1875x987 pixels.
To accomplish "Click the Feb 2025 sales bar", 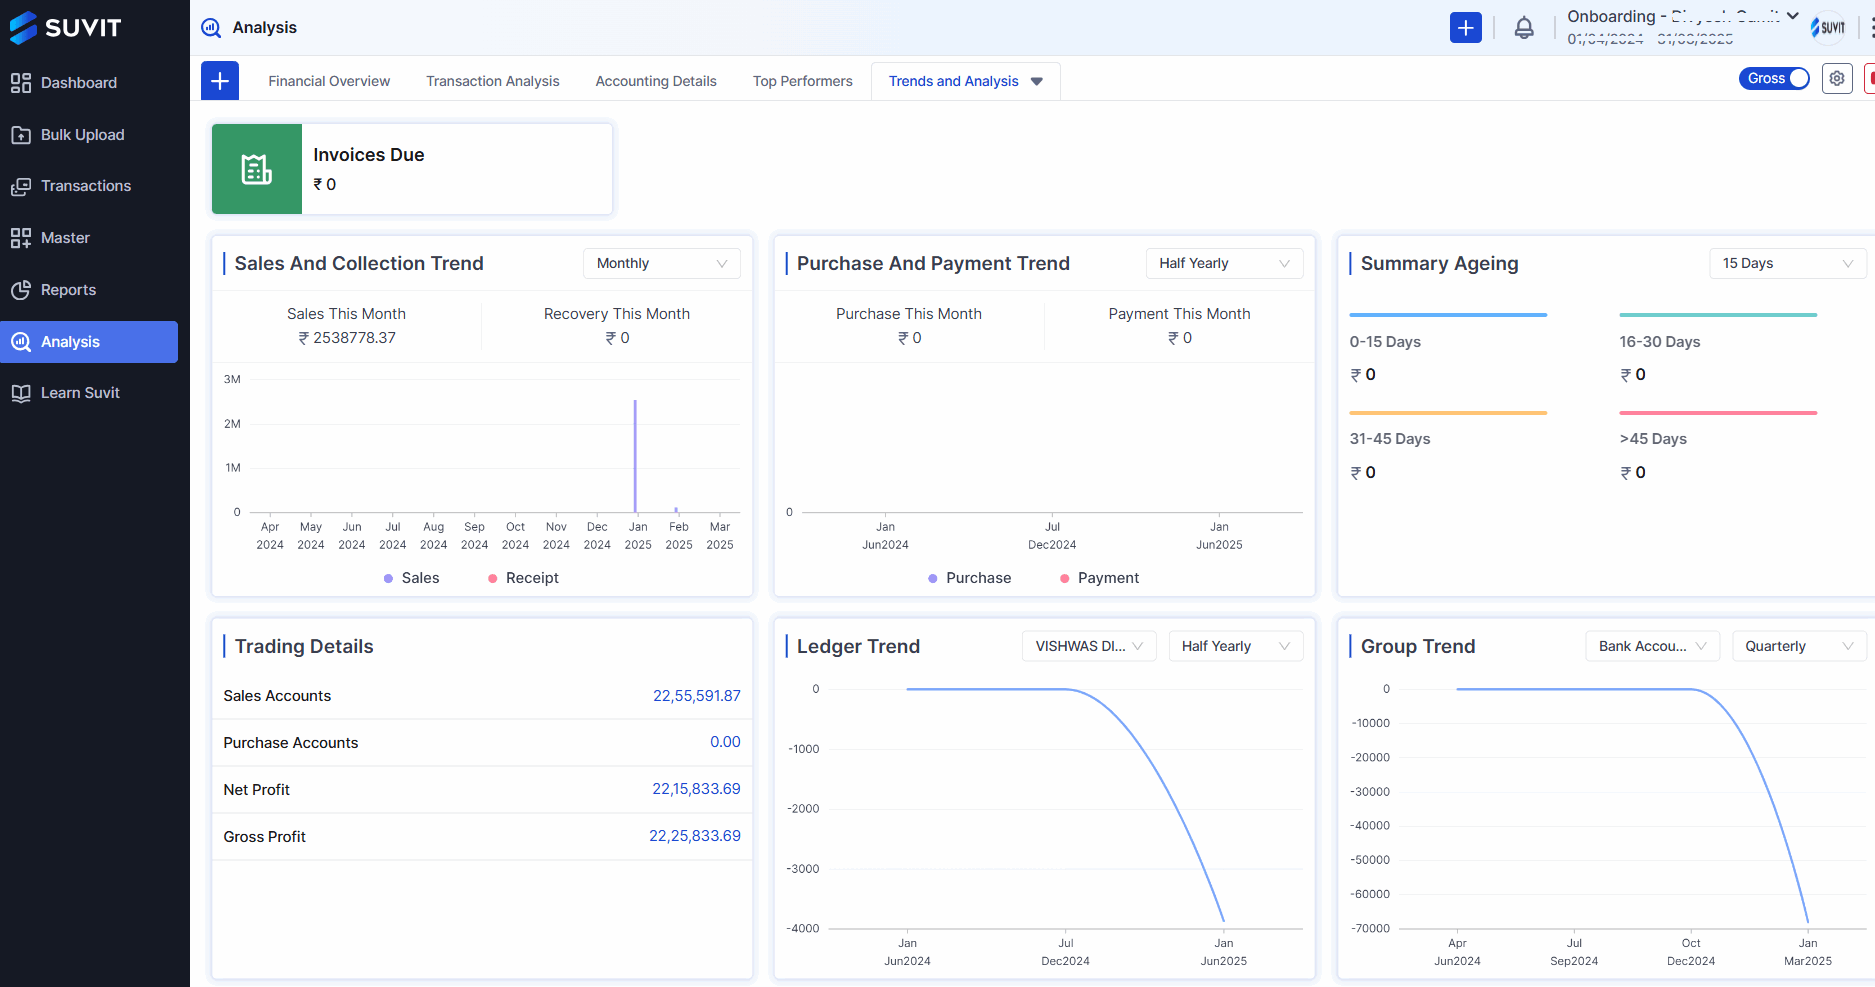I will (x=676, y=510).
